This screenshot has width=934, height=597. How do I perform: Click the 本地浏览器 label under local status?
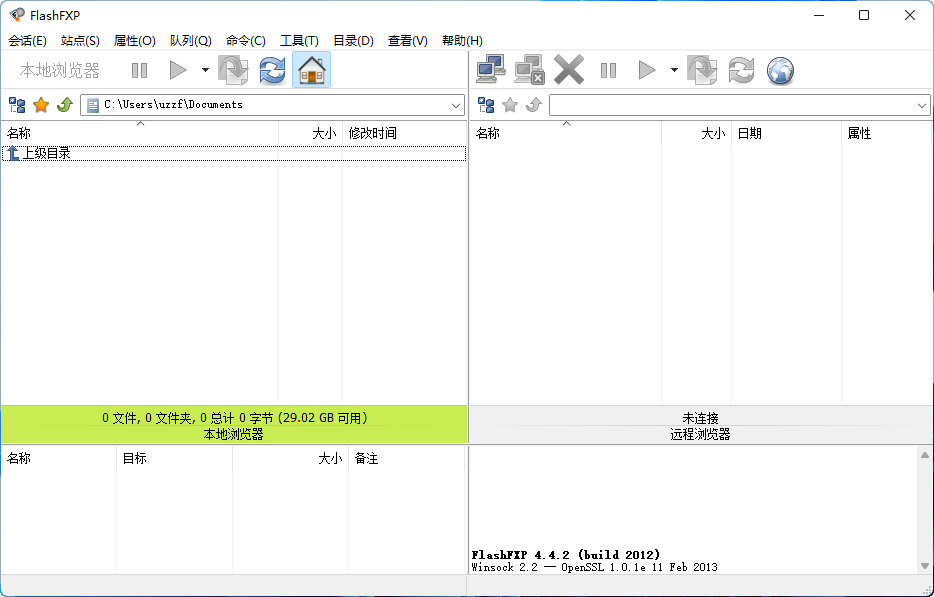click(234, 434)
